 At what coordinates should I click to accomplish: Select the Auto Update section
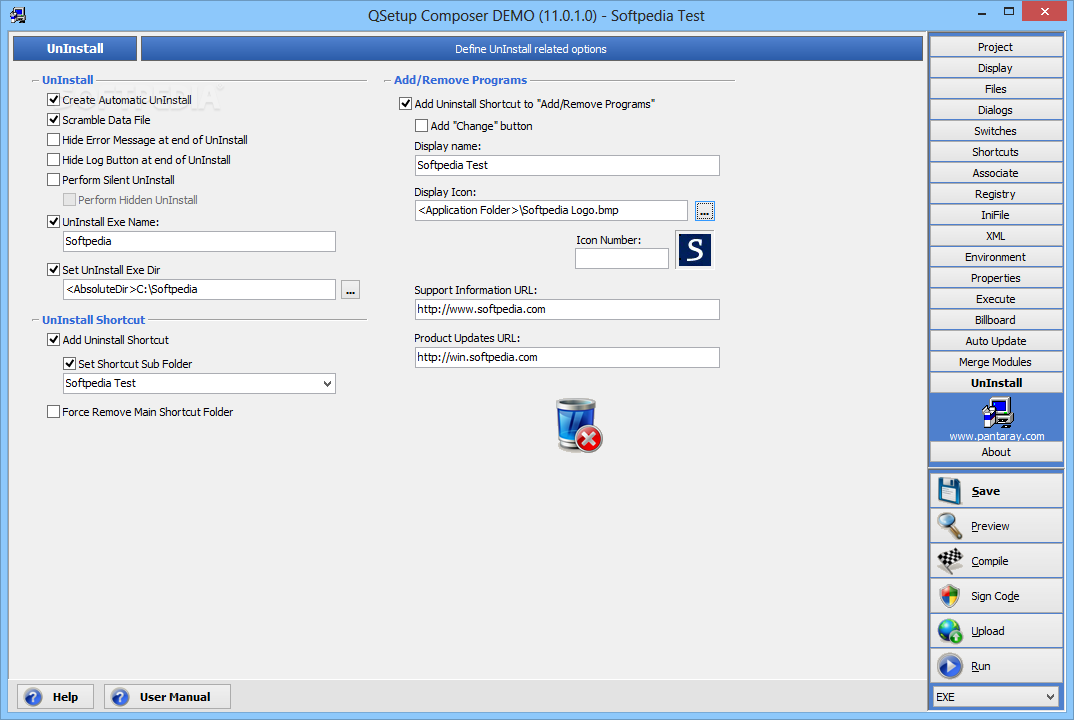click(996, 341)
